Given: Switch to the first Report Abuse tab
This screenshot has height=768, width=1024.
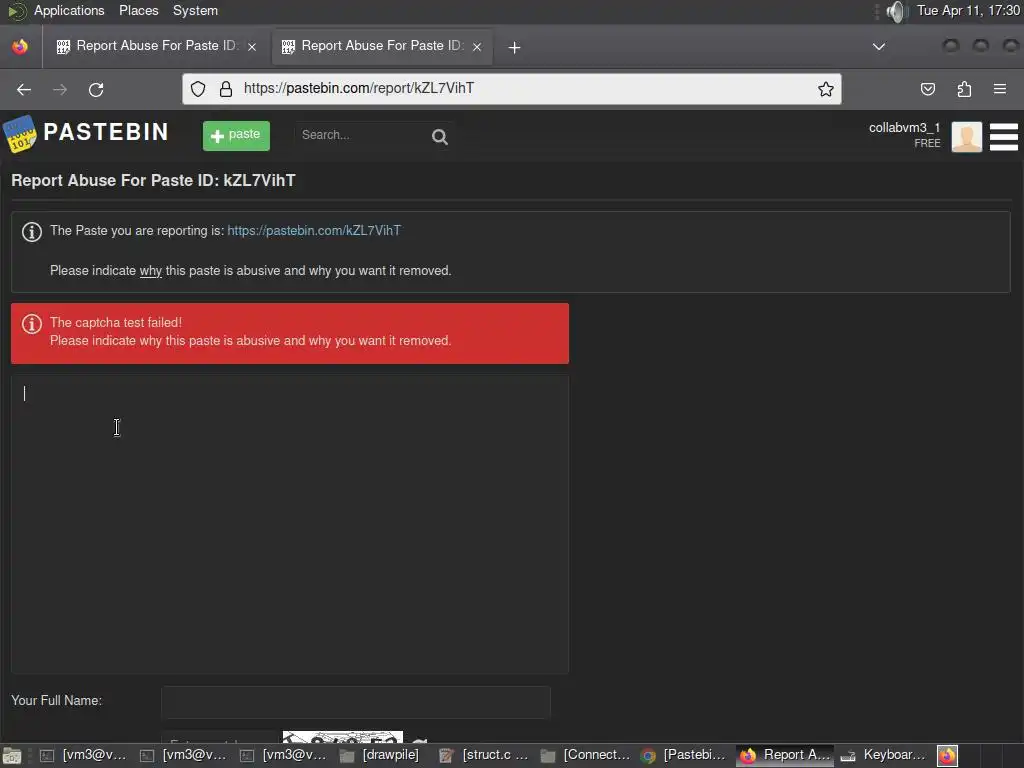Looking at the screenshot, I should (x=155, y=46).
